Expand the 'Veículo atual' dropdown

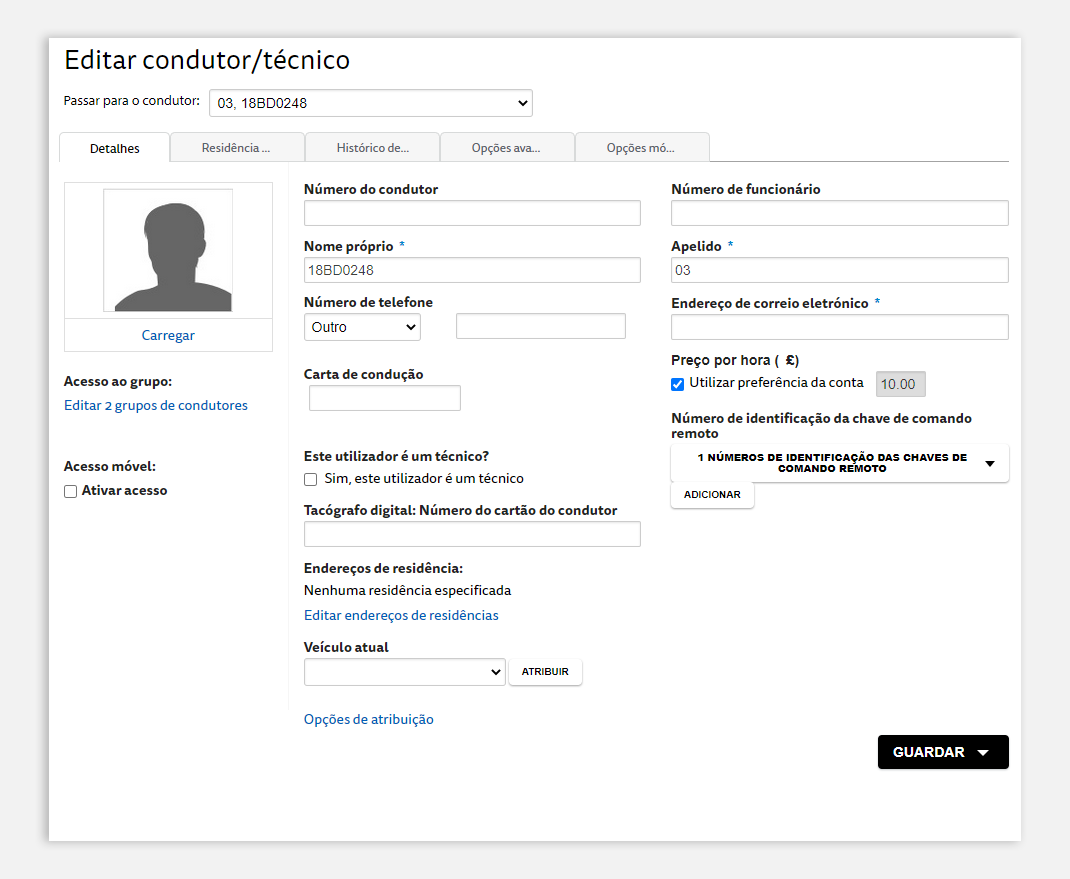(405, 672)
